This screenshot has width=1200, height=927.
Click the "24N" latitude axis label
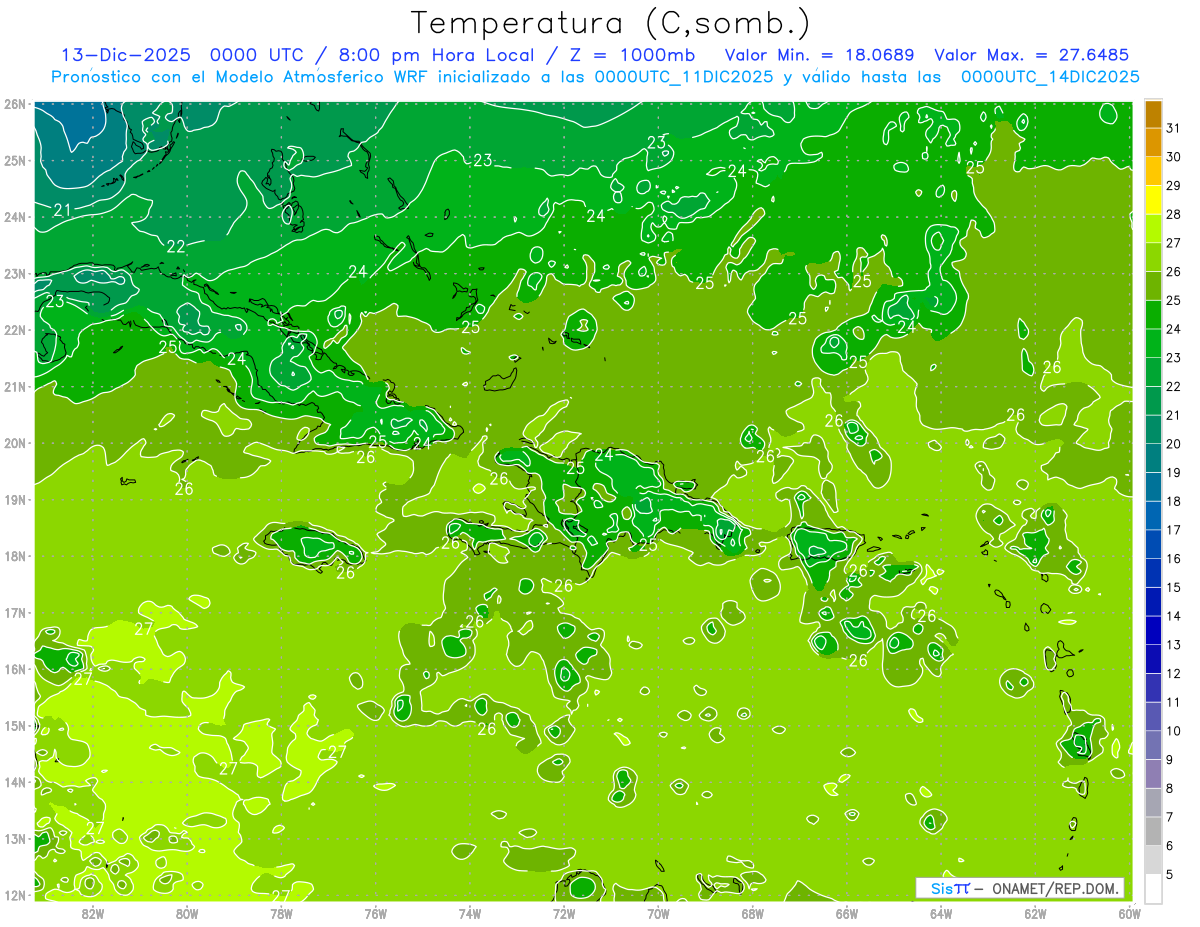click(15, 217)
